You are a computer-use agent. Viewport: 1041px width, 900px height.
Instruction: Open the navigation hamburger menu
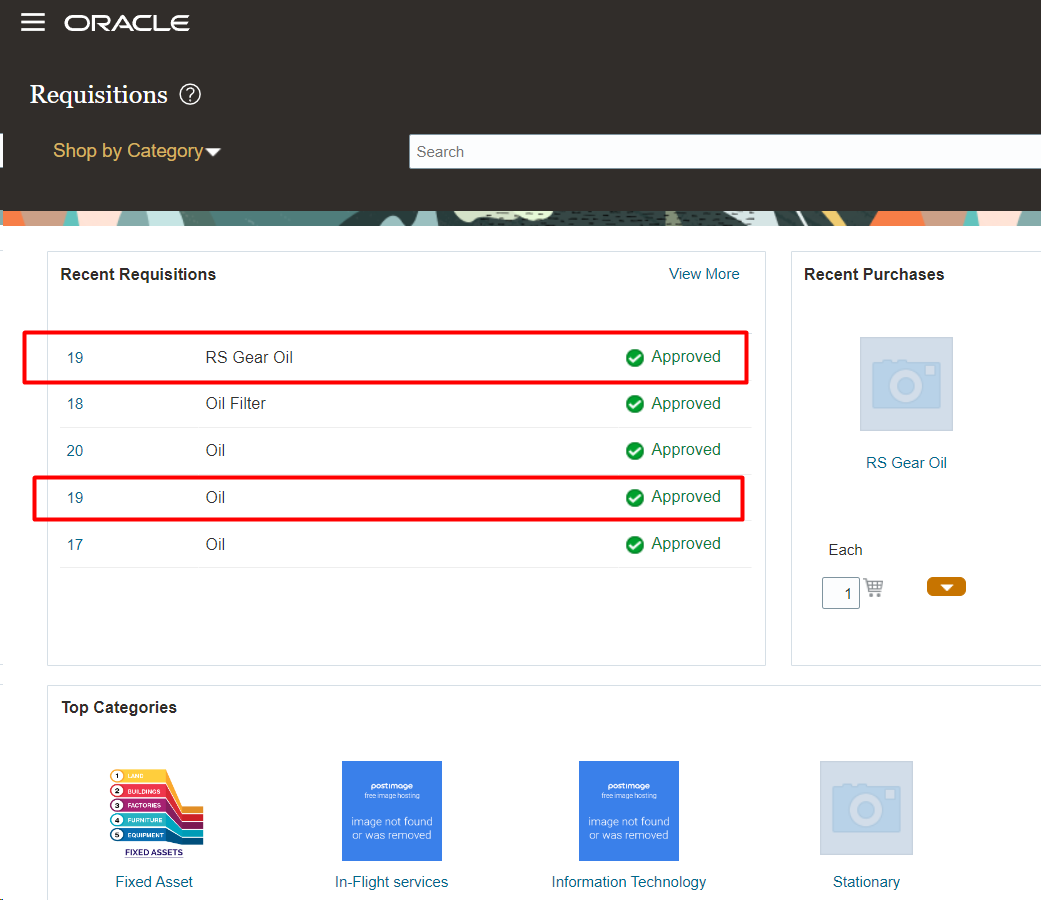click(33, 22)
